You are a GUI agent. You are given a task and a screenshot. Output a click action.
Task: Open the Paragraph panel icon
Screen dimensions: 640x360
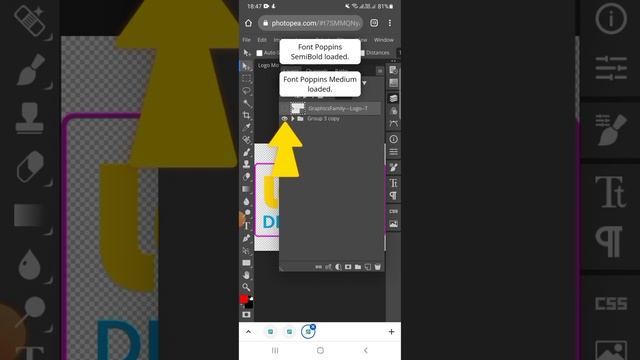(393, 196)
